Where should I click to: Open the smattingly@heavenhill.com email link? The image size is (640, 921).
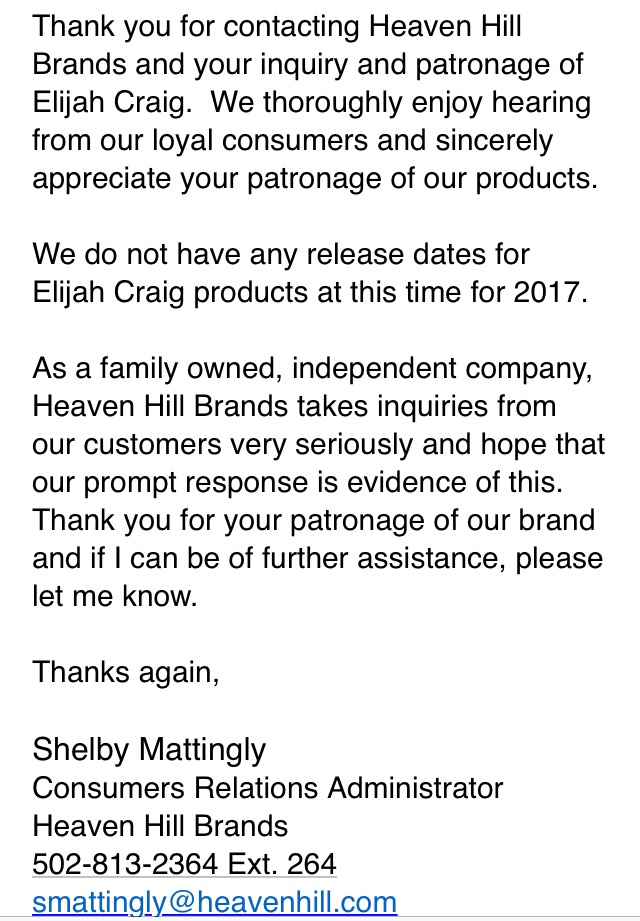pyautogui.click(x=215, y=902)
